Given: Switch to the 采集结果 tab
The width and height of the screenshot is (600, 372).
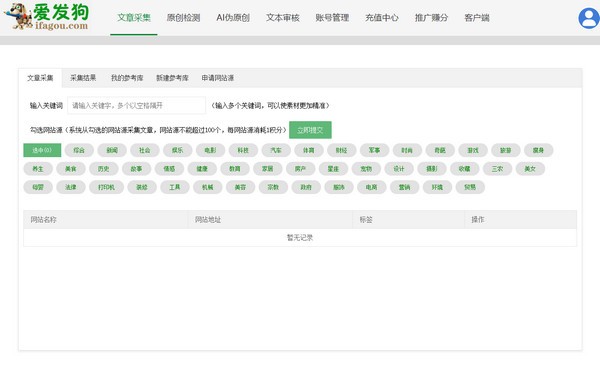Looking at the screenshot, I should (x=83, y=78).
